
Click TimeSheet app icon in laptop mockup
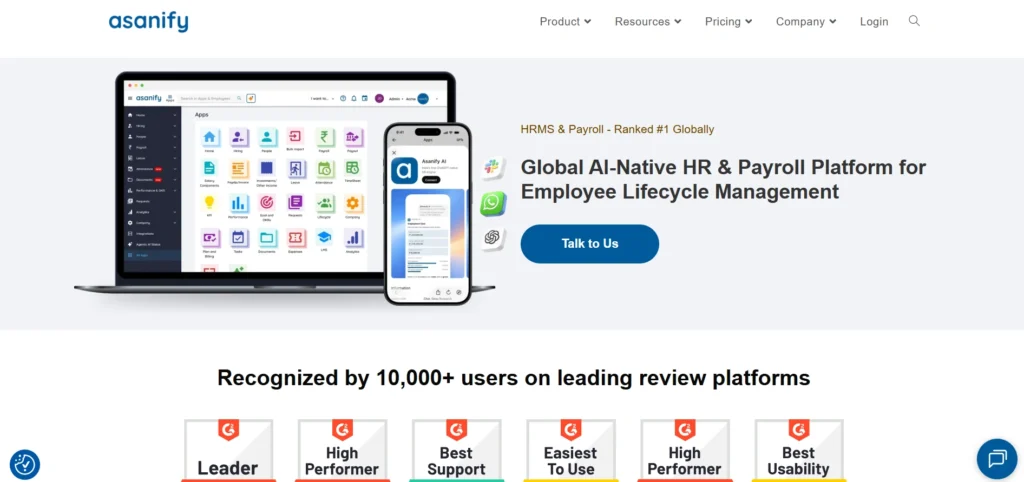pyautogui.click(x=353, y=169)
